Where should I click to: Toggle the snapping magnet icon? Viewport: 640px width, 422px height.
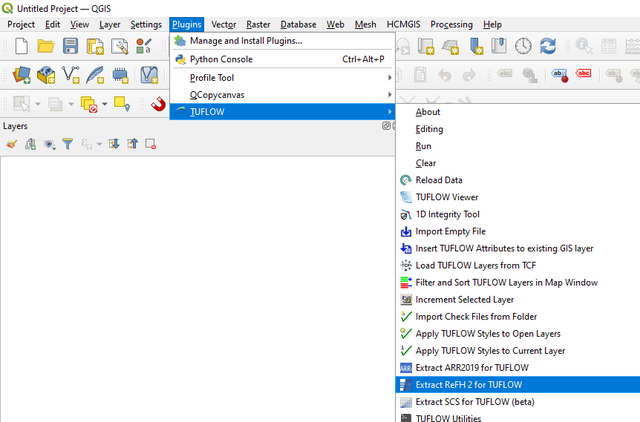pyautogui.click(x=157, y=103)
